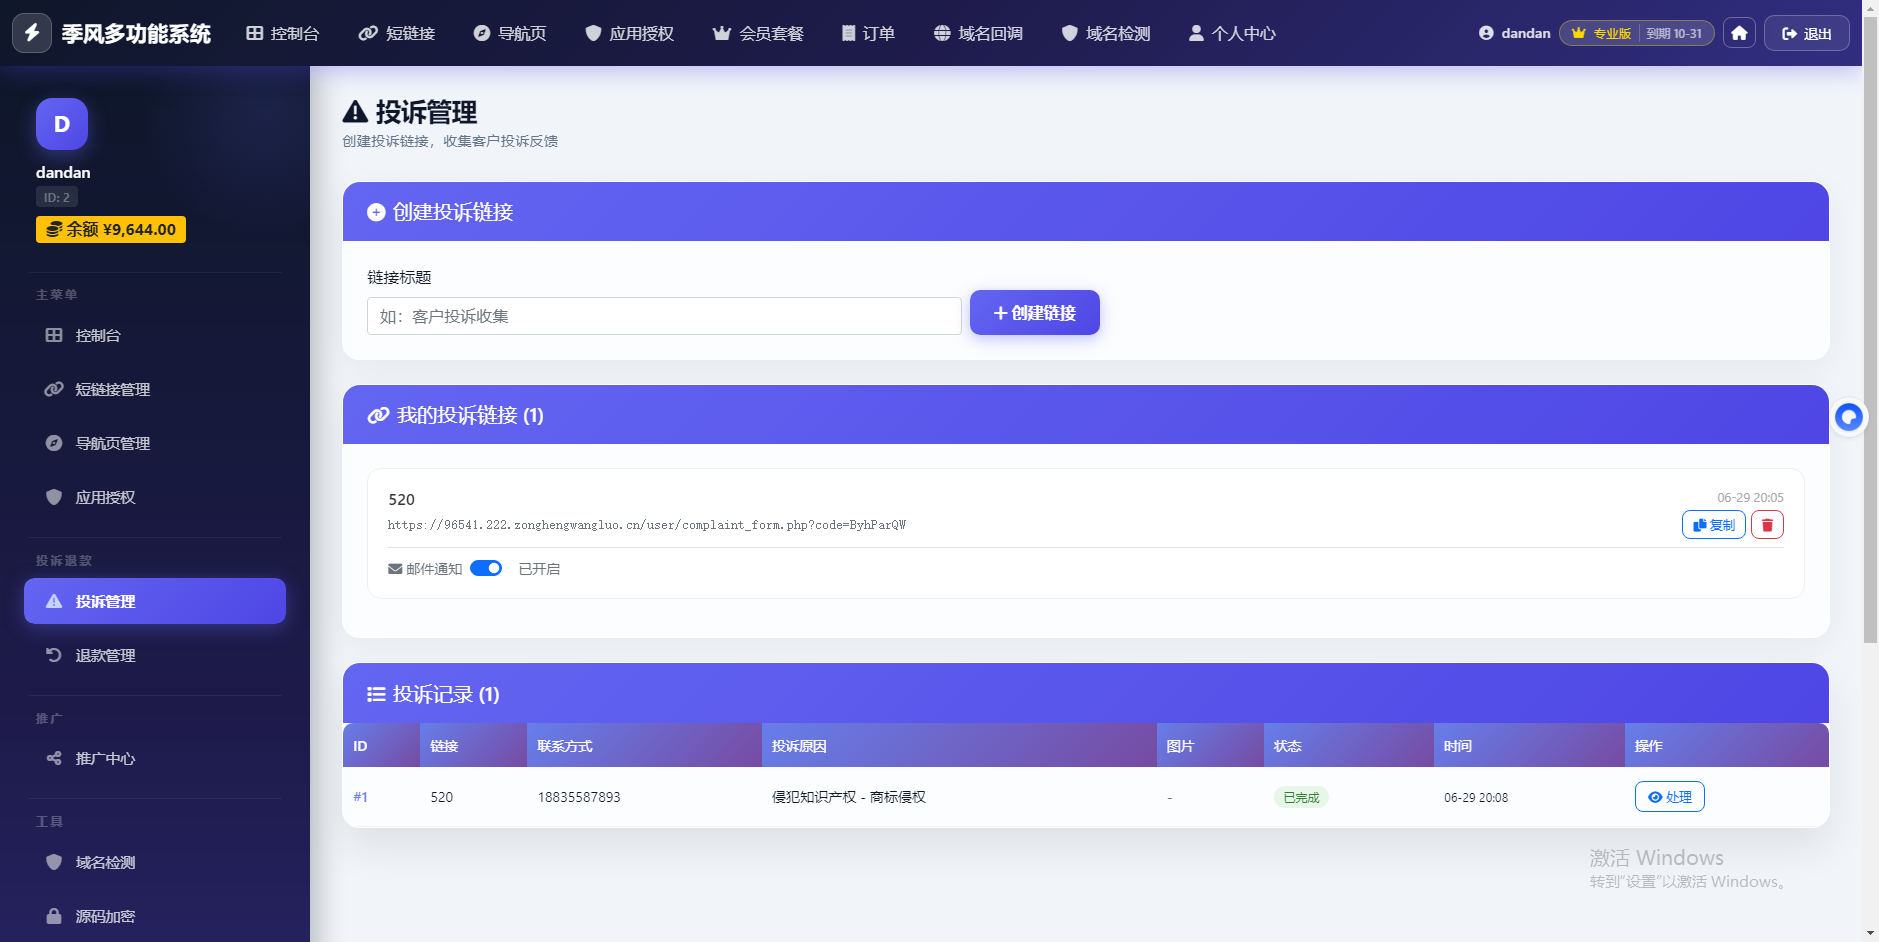The width and height of the screenshot is (1879, 942).
Task: Click the 余额 ¥9,644.00 badge
Action: tap(111, 229)
